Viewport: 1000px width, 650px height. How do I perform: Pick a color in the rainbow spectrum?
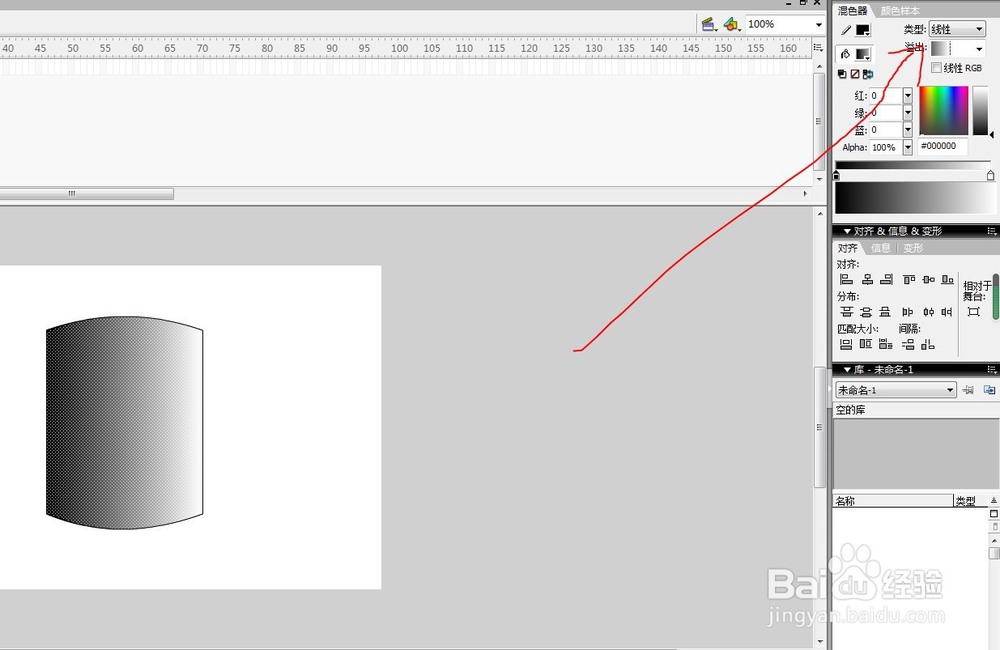click(943, 111)
